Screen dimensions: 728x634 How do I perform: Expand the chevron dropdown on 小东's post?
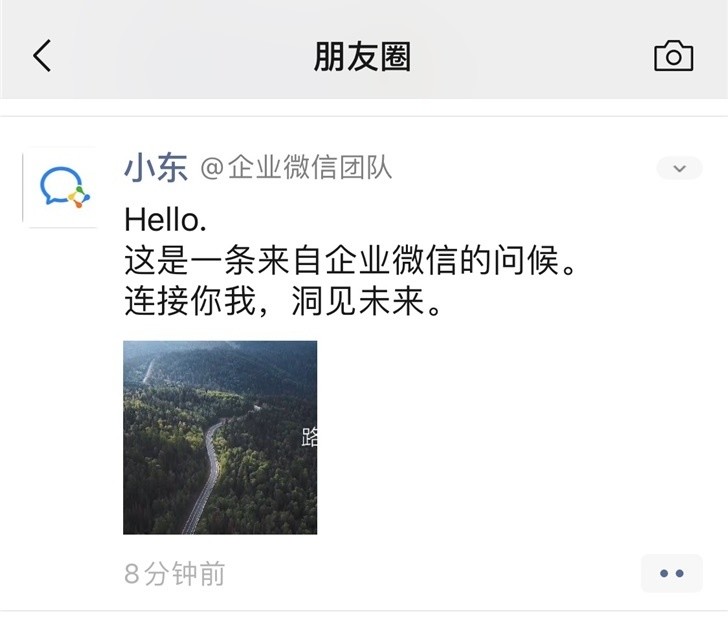tap(679, 168)
